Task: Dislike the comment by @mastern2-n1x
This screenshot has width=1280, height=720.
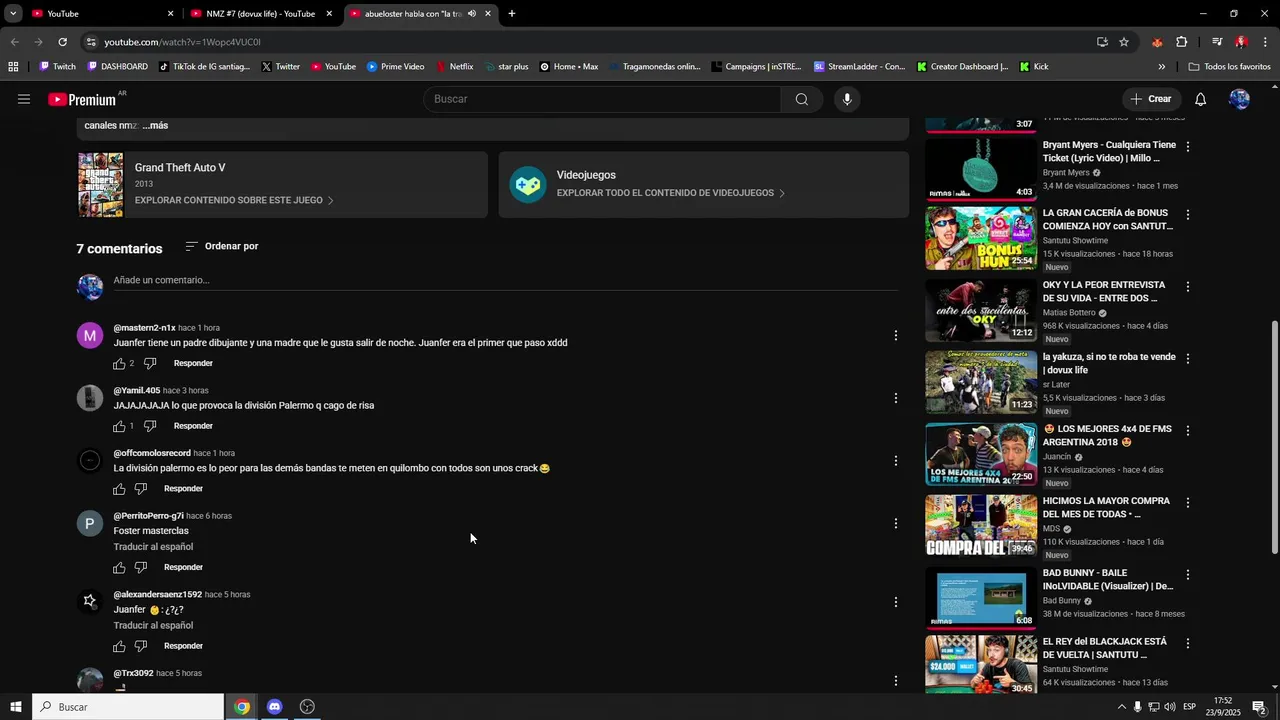Action: click(150, 363)
